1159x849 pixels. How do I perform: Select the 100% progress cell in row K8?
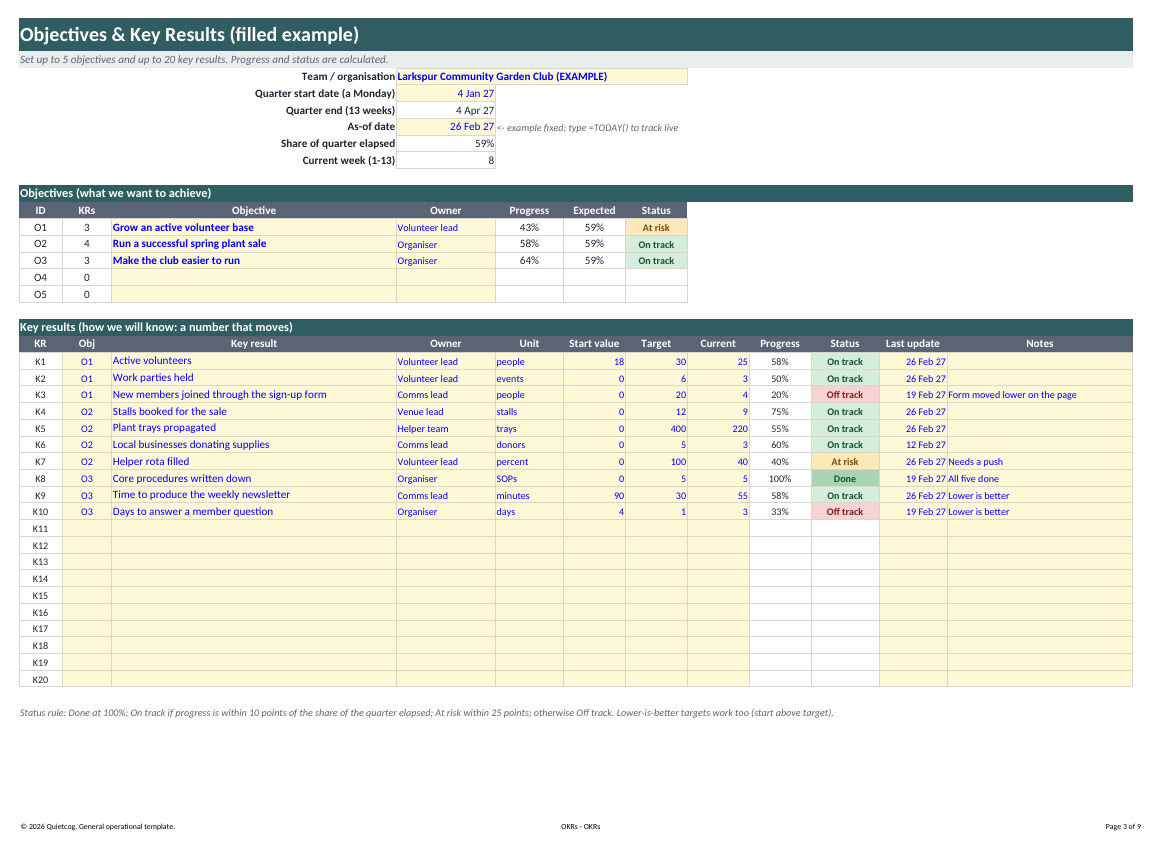click(780, 479)
